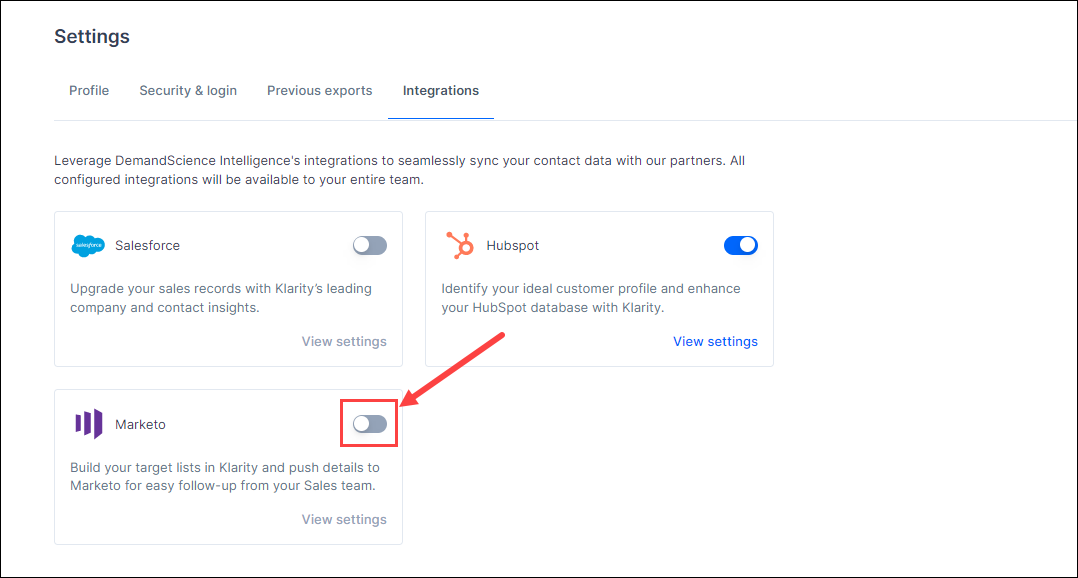Click the Settings page heading
1078x578 pixels.
(x=92, y=36)
